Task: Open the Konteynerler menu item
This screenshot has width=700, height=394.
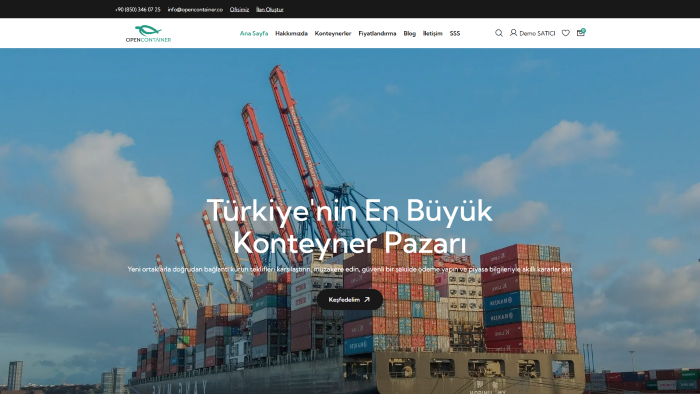Action: point(333,33)
